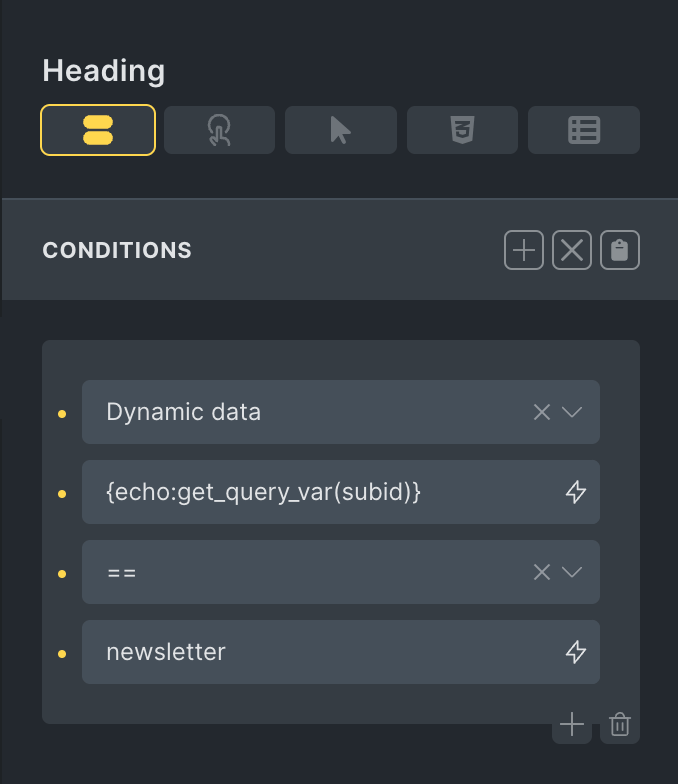
Task: Open dynamic data picker for get_query_var field
Action: point(576,492)
